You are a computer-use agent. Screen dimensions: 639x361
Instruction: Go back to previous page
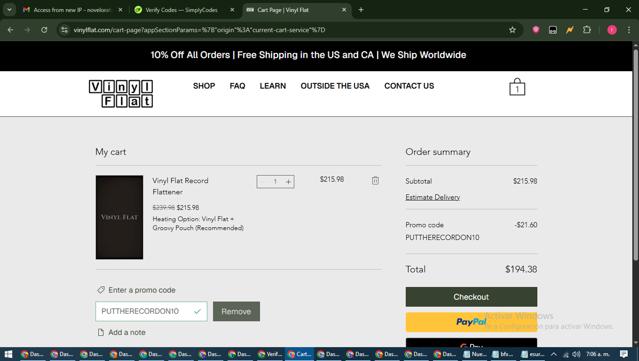click(x=11, y=30)
